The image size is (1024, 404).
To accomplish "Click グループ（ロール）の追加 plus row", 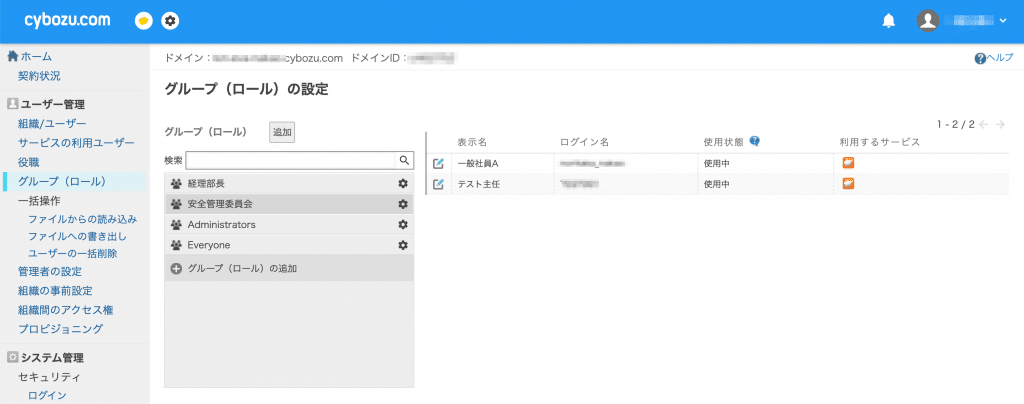I will [x=289, y=268].
